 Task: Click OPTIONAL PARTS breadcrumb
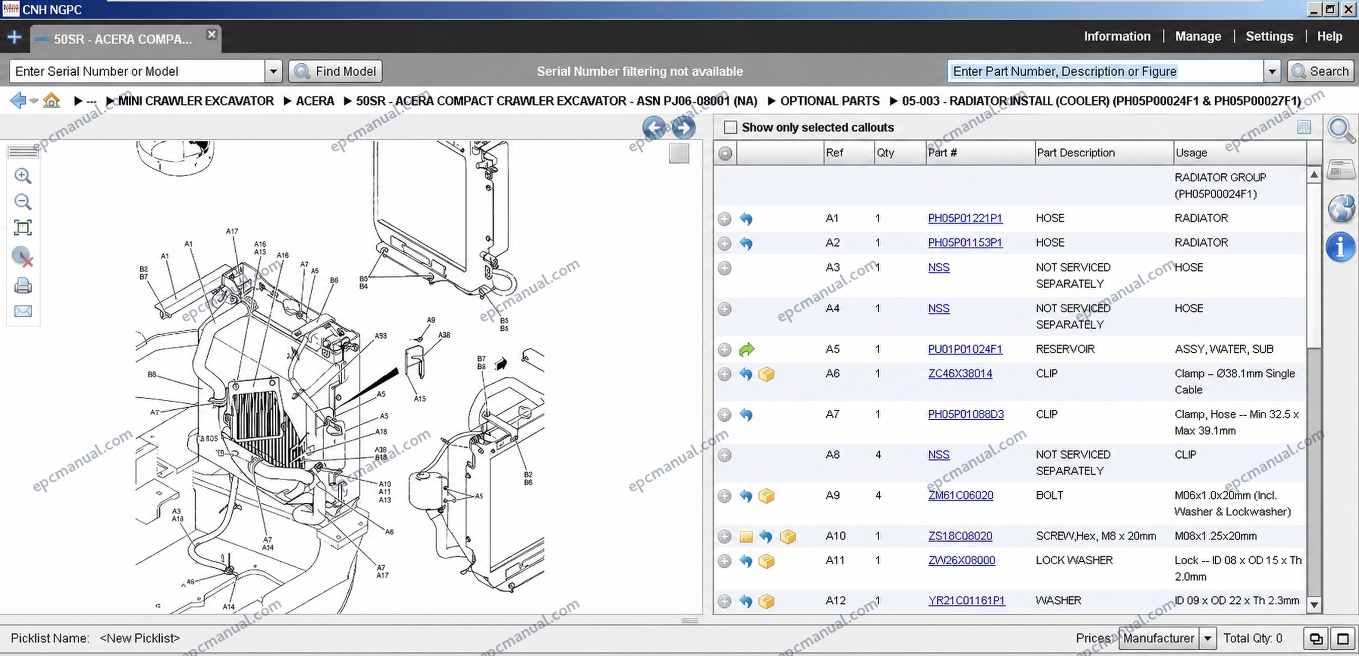point(830,101)
